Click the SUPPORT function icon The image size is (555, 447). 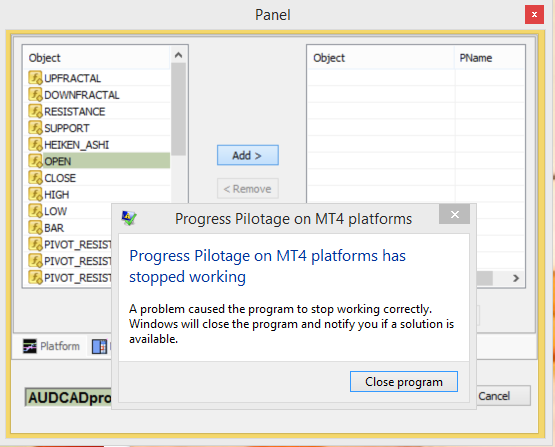(x=35, y=128)
